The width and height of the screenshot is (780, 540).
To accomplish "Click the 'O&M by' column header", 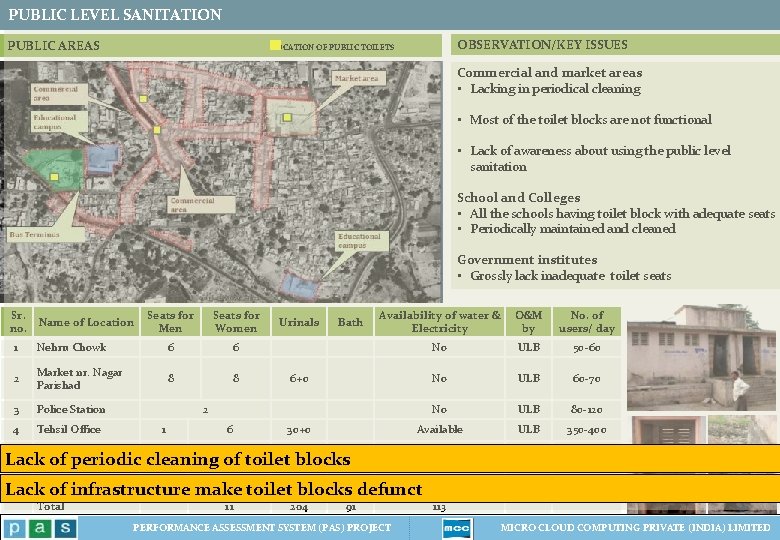I will [x=529, y=322].
